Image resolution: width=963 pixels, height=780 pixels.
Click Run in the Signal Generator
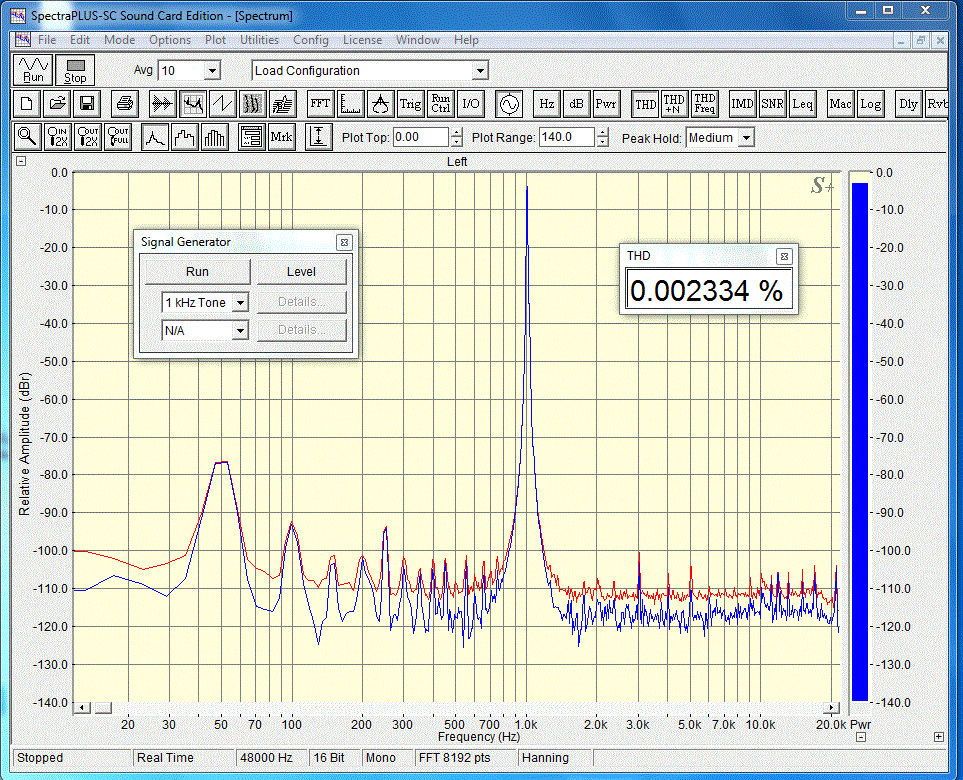click(x=198, y=271)
